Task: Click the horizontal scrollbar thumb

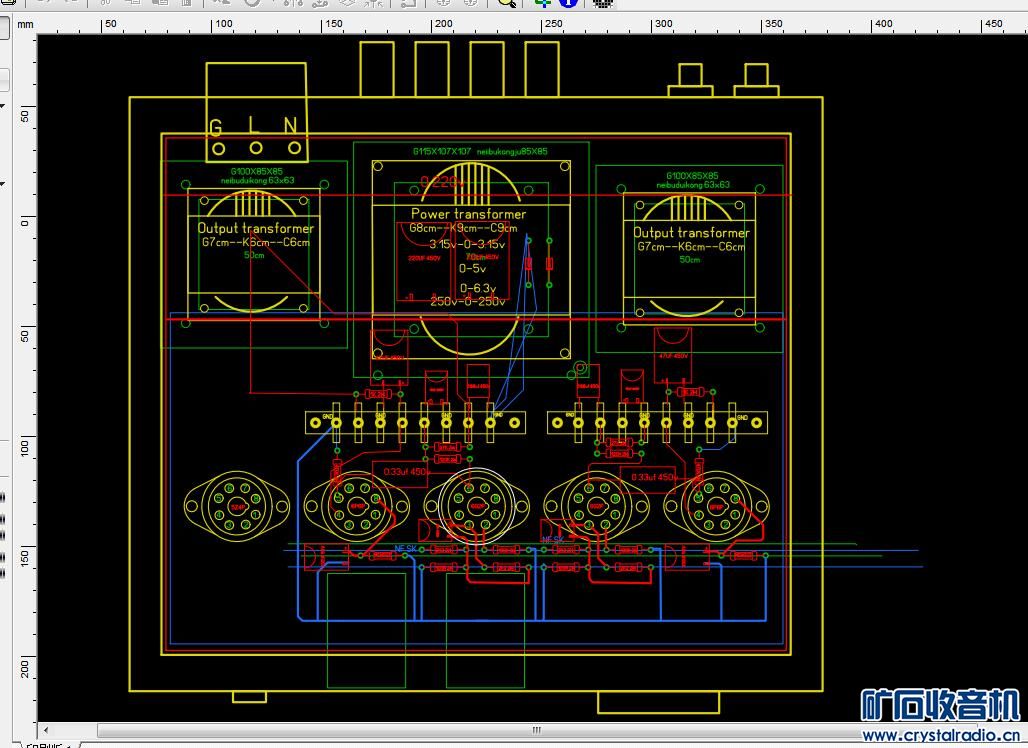Action: click(536, 729)
